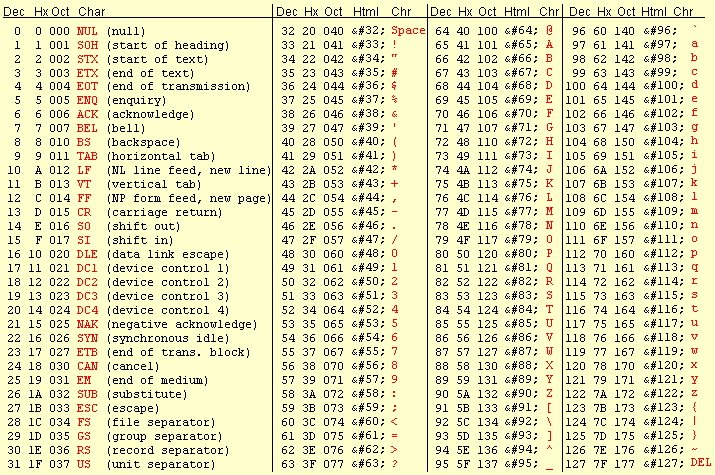The image size is (715, 475).
Task: Click the red NUL abbreviation in first row
Action: 87,31
